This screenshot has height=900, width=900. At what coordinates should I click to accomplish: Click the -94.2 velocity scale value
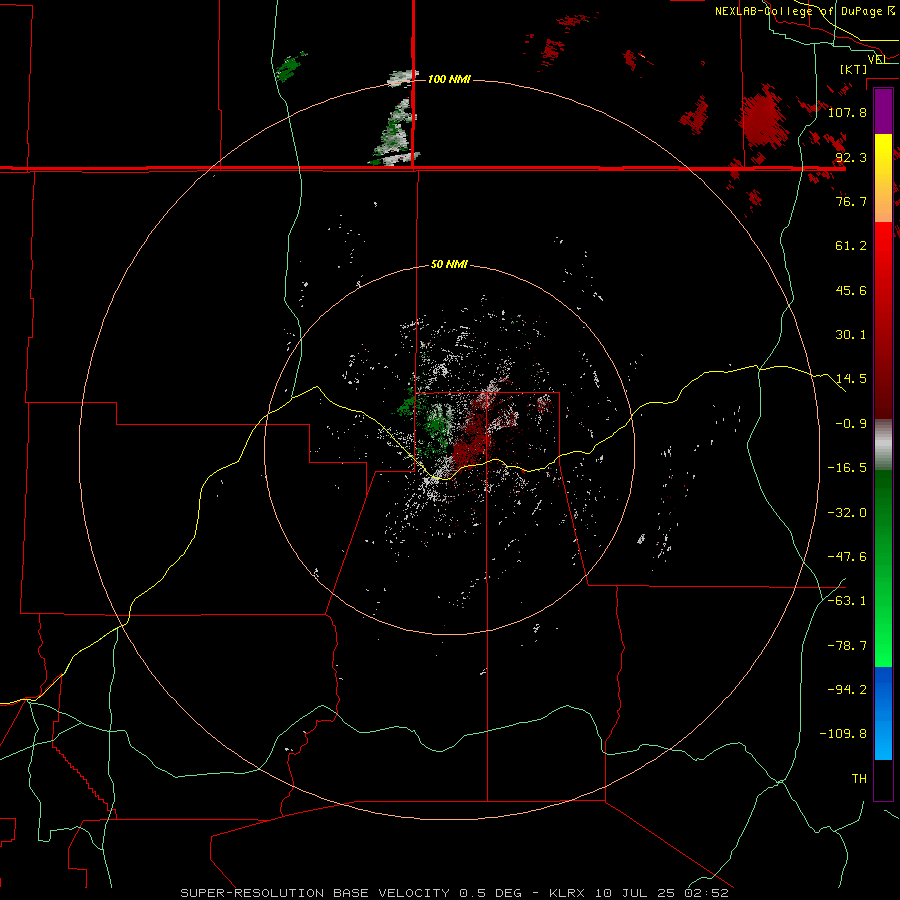pyautogui.click(x=847, y=690)
